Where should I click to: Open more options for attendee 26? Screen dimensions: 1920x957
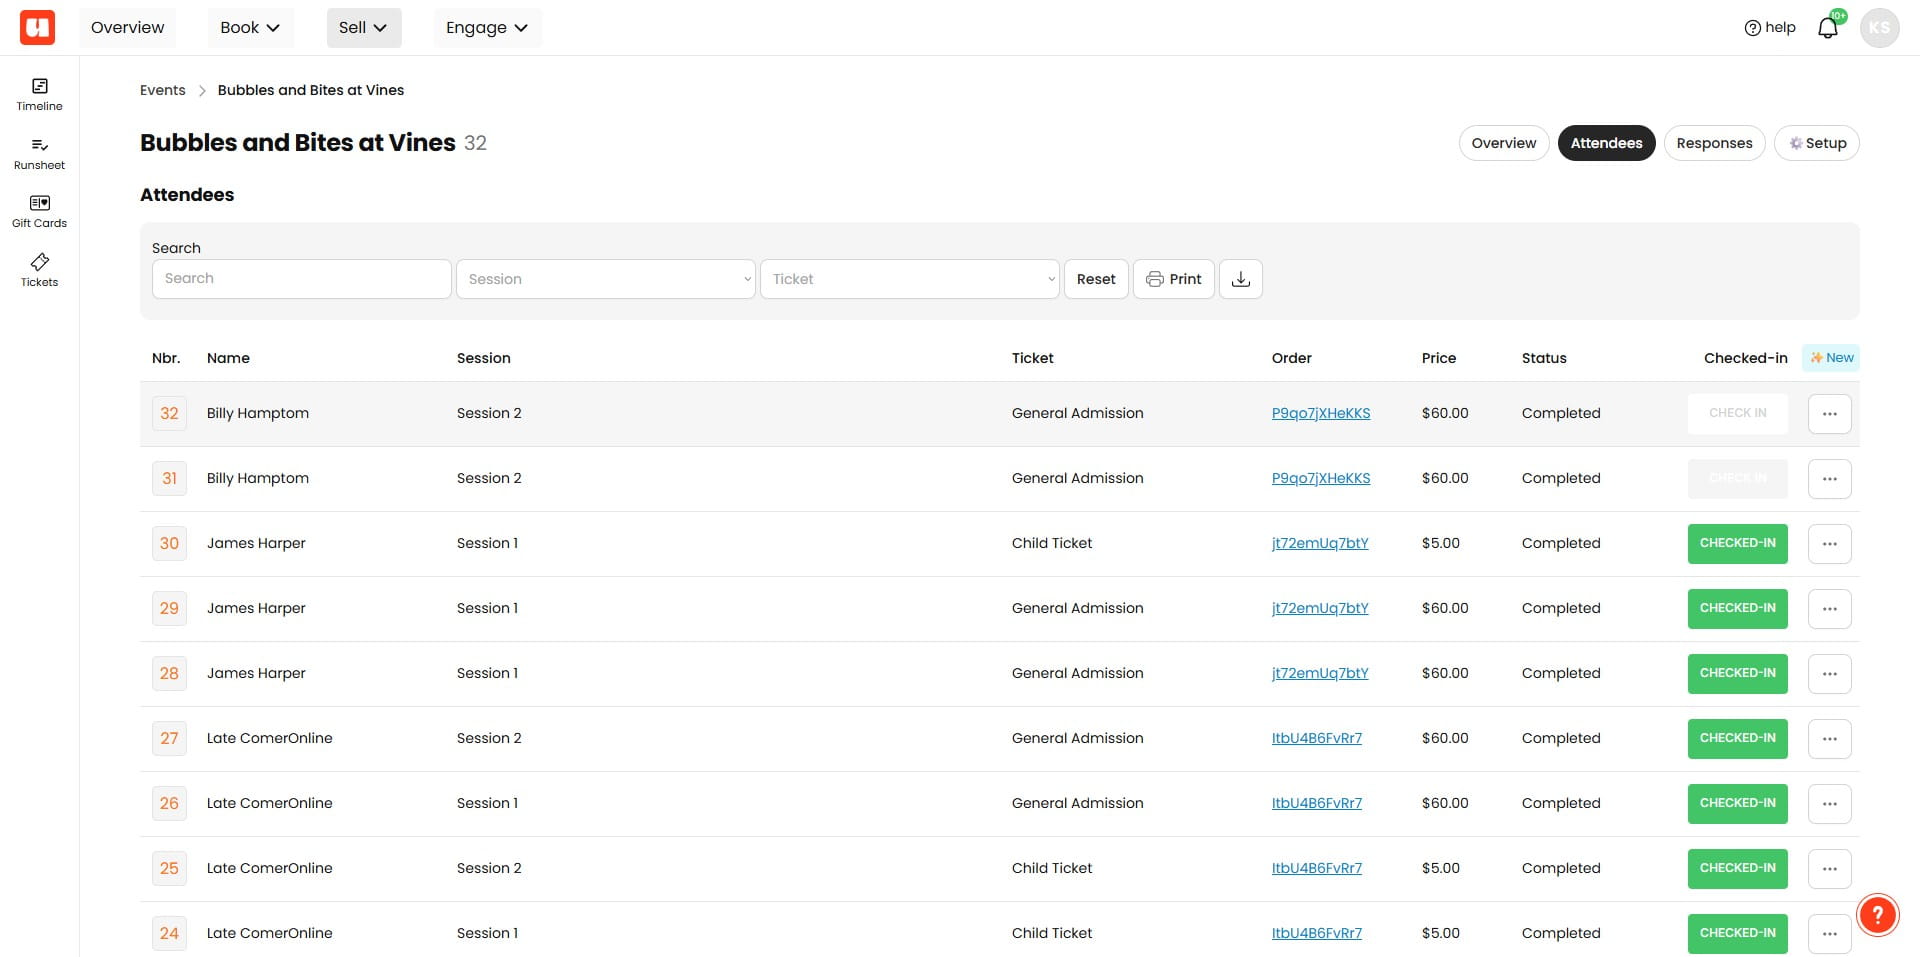pyautogui.click(x=1829, y=804)
